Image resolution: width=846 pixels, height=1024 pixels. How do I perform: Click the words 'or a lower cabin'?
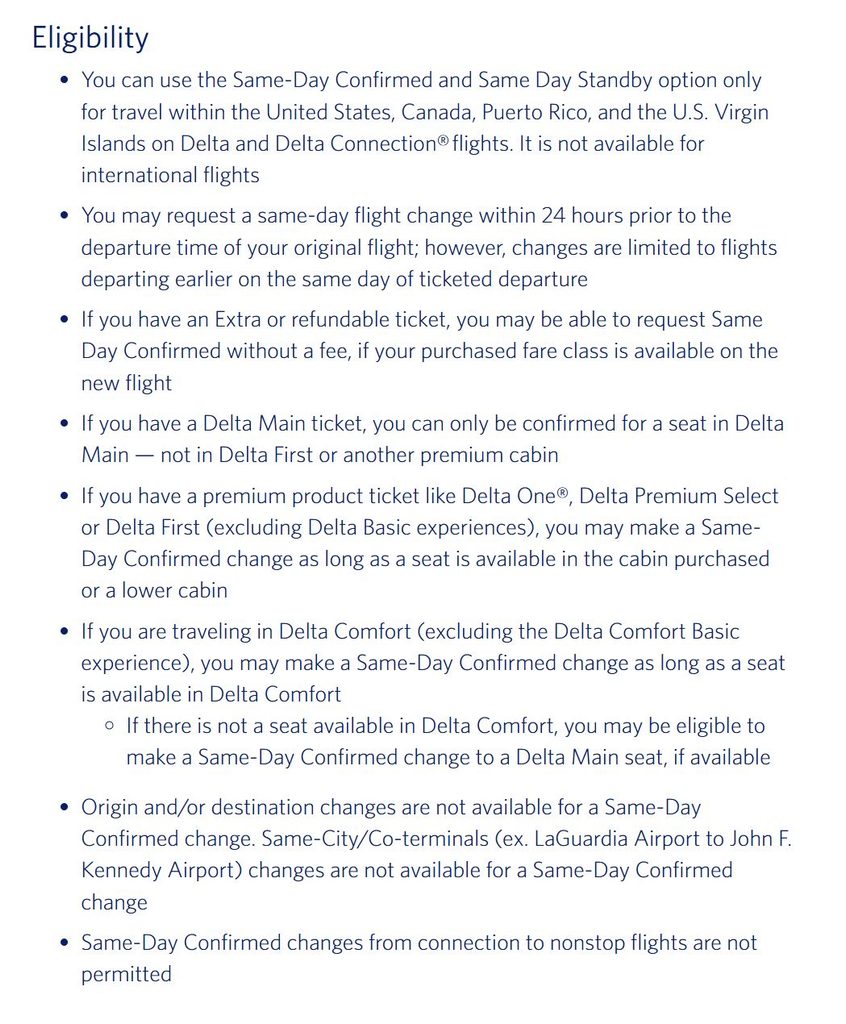(x=154, y=590)
